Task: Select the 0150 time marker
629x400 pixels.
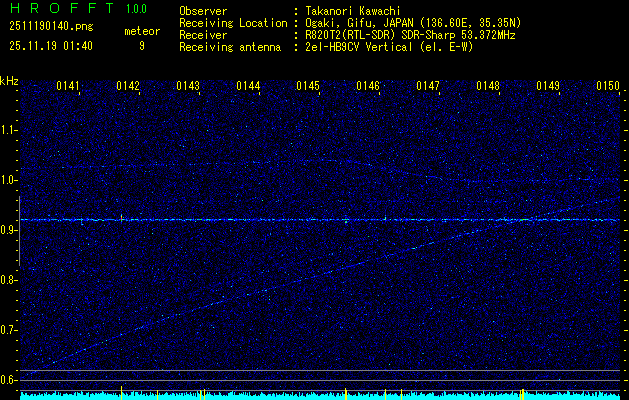Action: 608,87
